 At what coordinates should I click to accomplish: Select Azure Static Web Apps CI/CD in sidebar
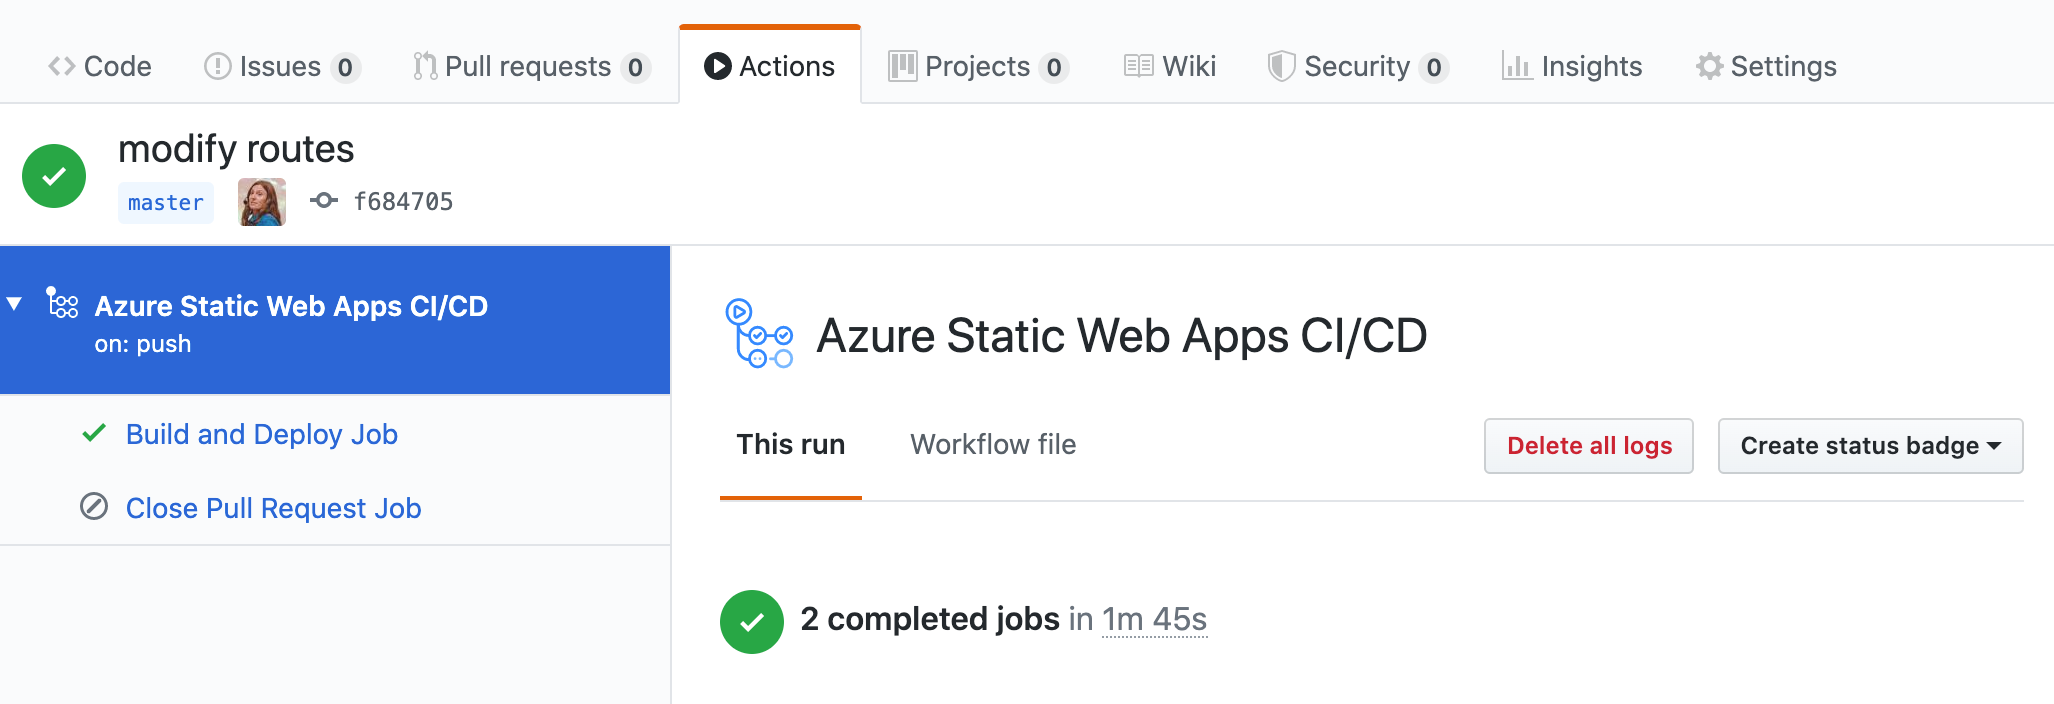pos(291,306)
